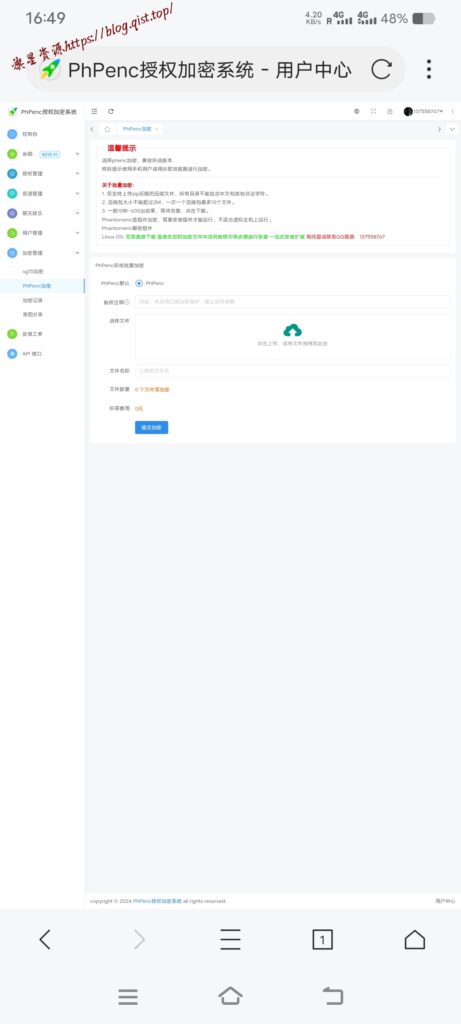Click the page refresh icon in header
Viewport: 461px width, 1024px height.
tap(111, 112)
